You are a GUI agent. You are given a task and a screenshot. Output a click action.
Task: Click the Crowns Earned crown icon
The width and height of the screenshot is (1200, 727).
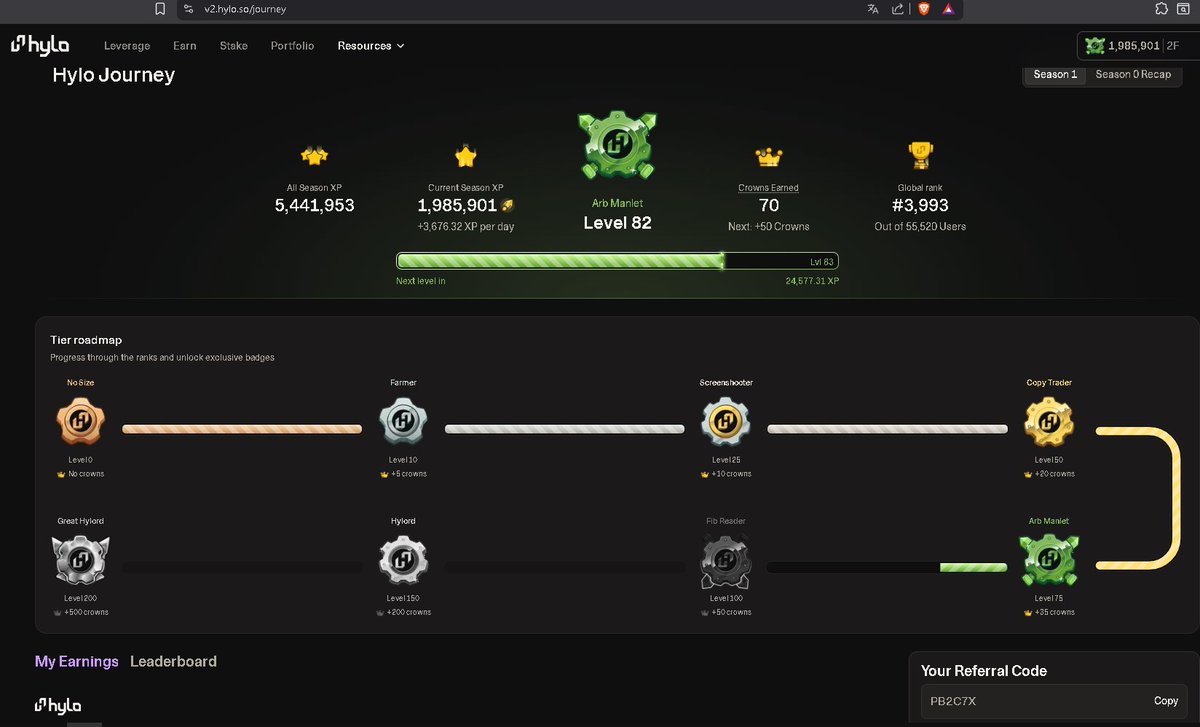click(x=768, y=157)
